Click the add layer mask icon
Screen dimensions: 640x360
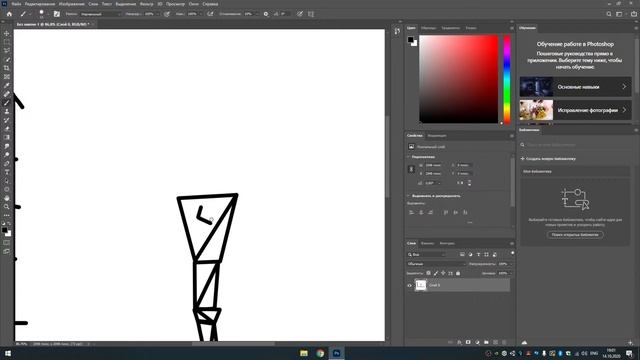pos(468,342)
